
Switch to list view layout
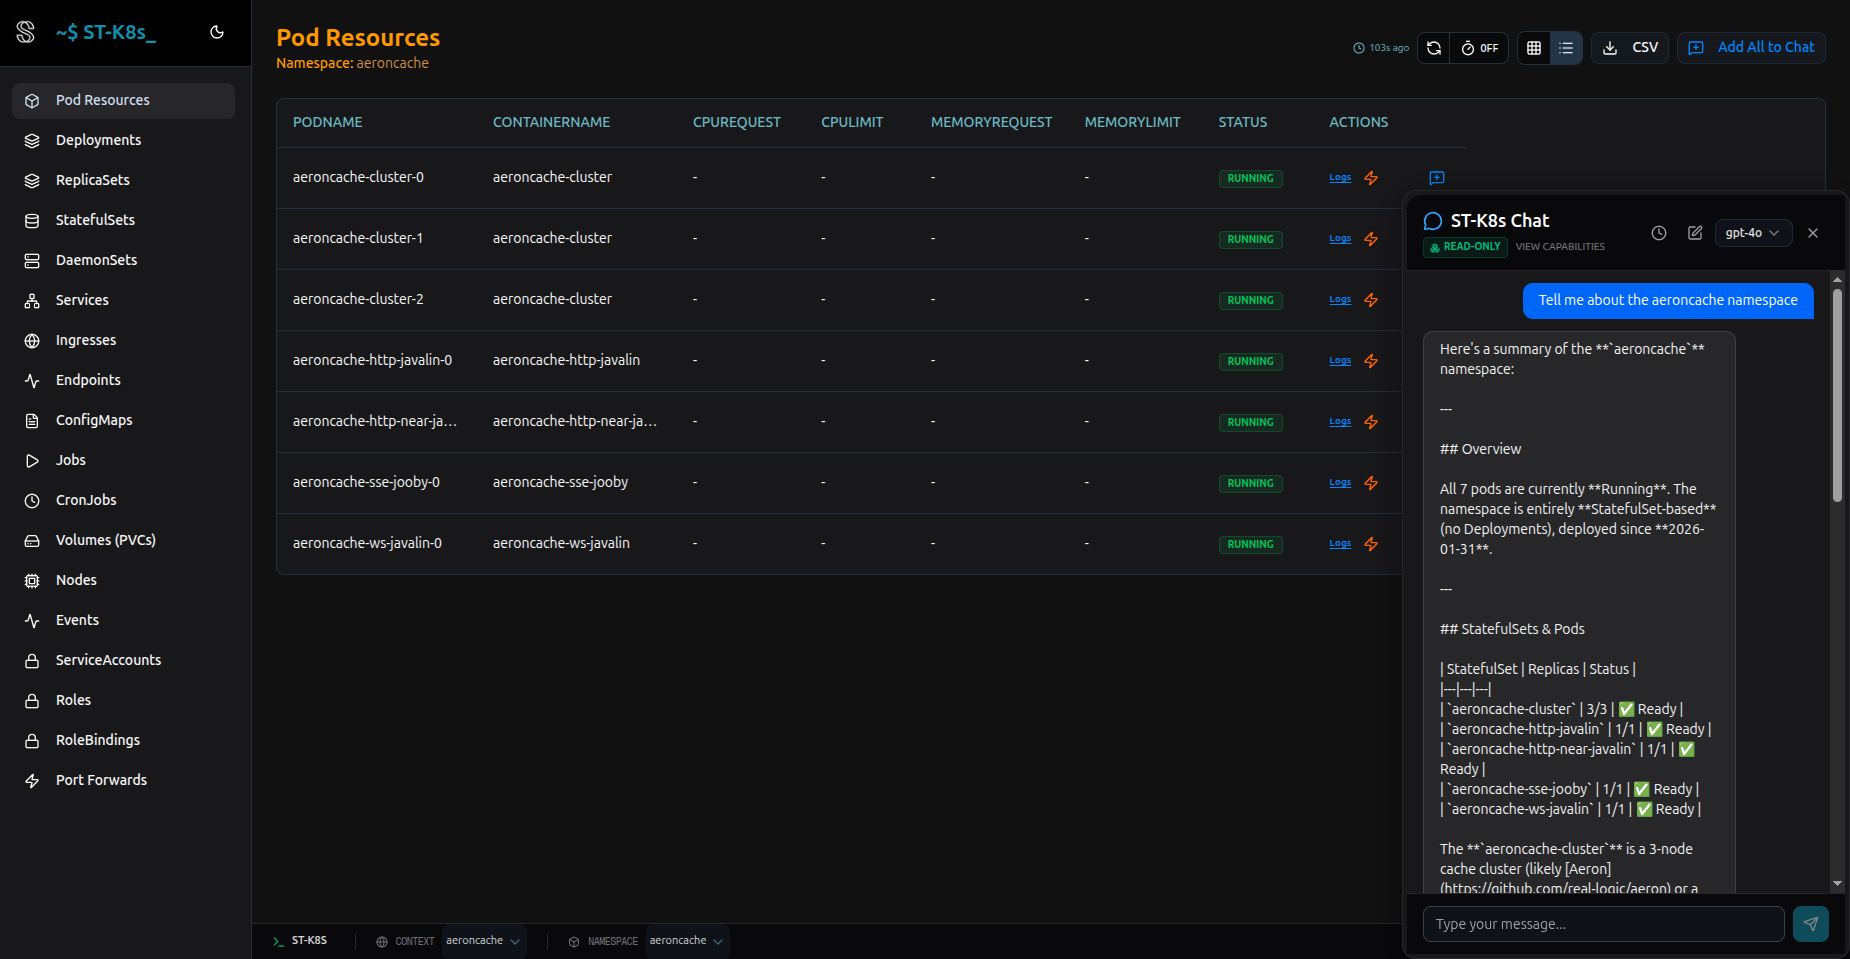pos(1566,48)
